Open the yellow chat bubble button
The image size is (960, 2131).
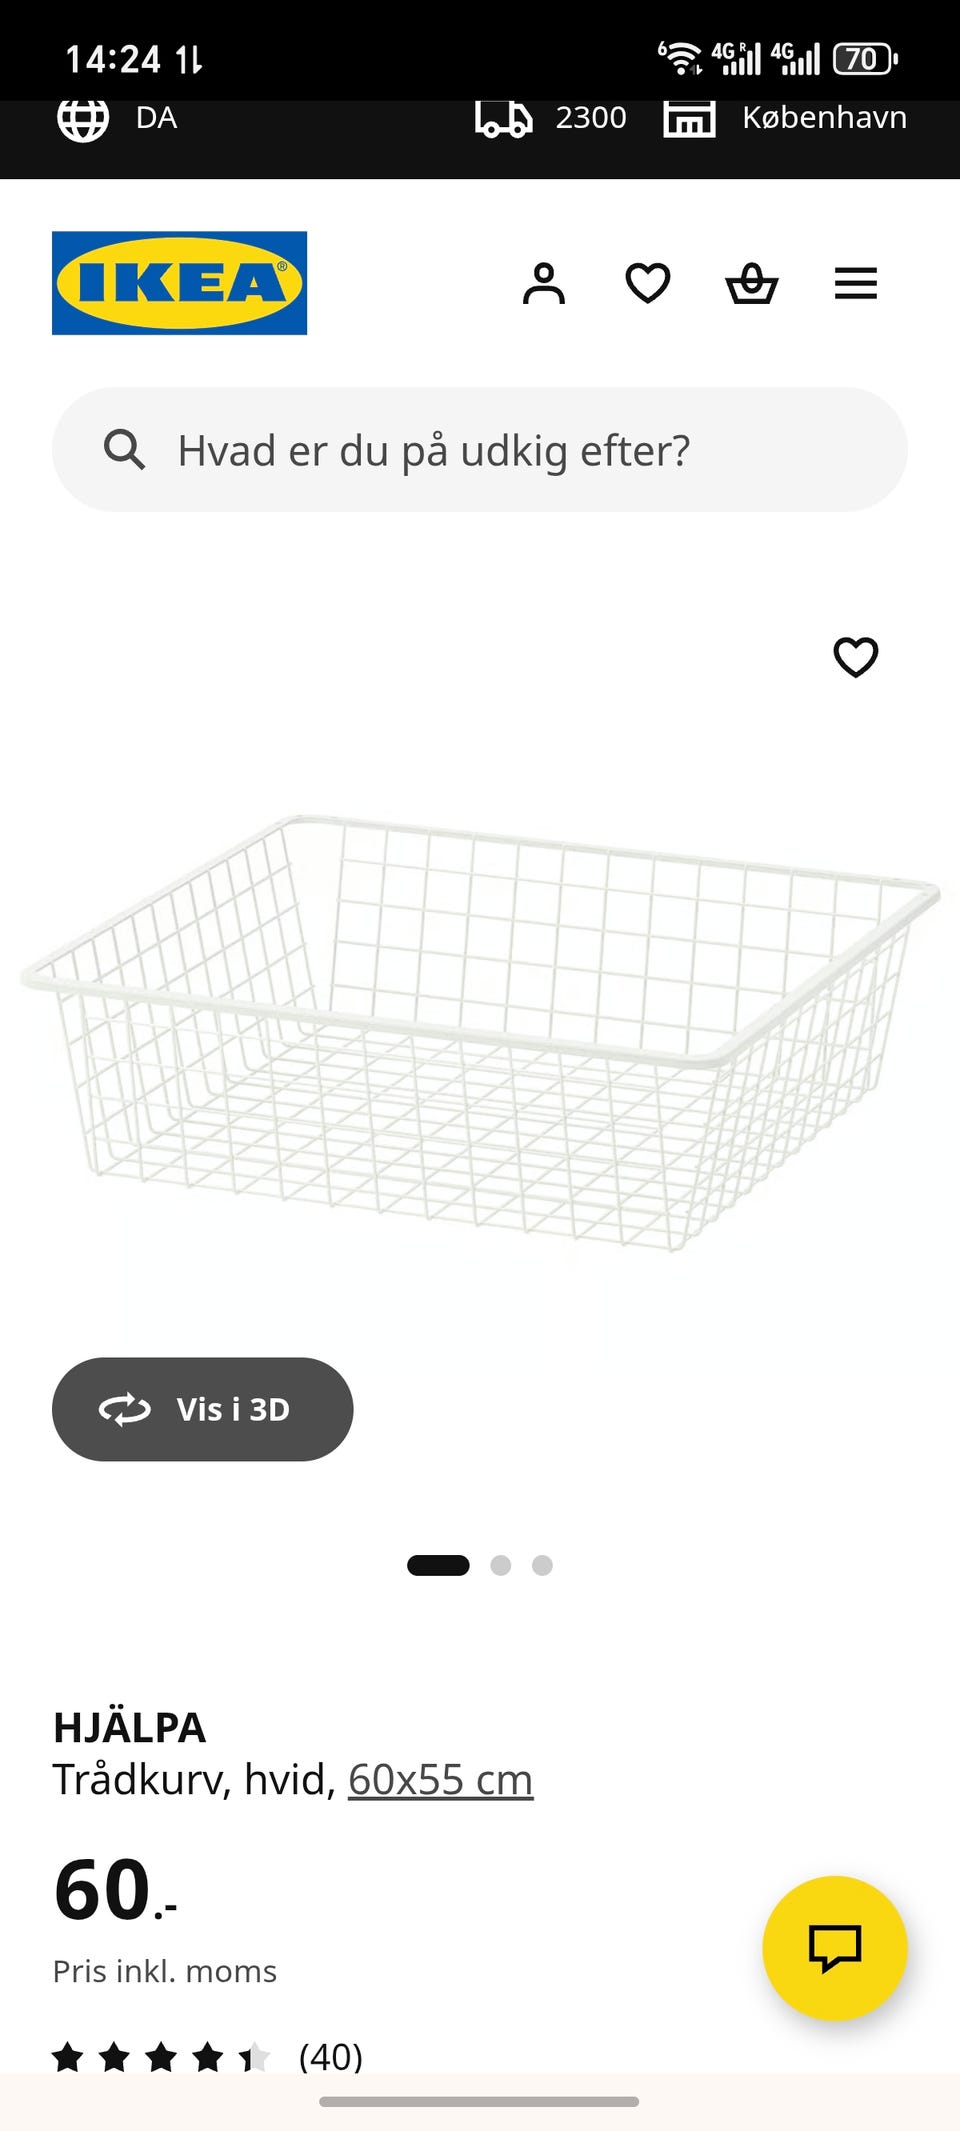pyautogui.click(x=835, y=1948)
